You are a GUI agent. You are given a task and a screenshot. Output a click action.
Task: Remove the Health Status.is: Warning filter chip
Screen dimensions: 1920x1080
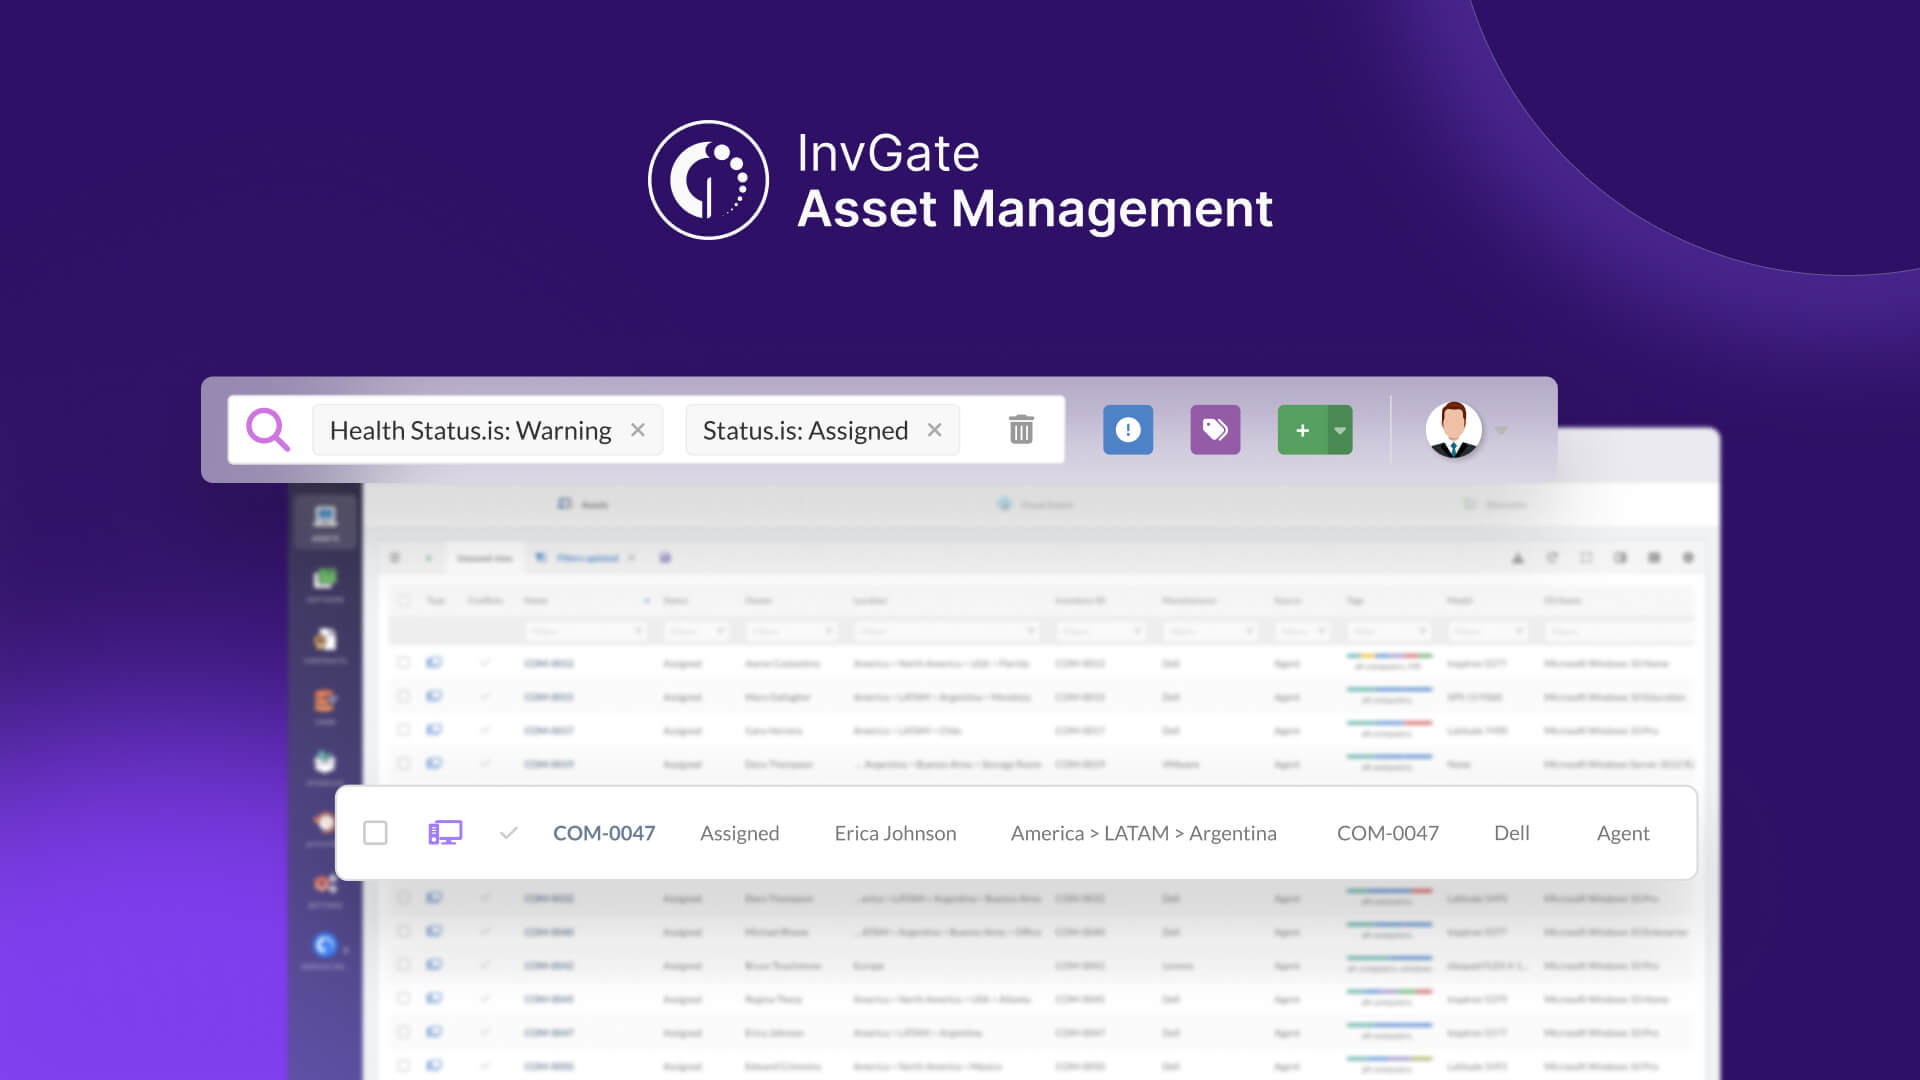click(639, 429)
